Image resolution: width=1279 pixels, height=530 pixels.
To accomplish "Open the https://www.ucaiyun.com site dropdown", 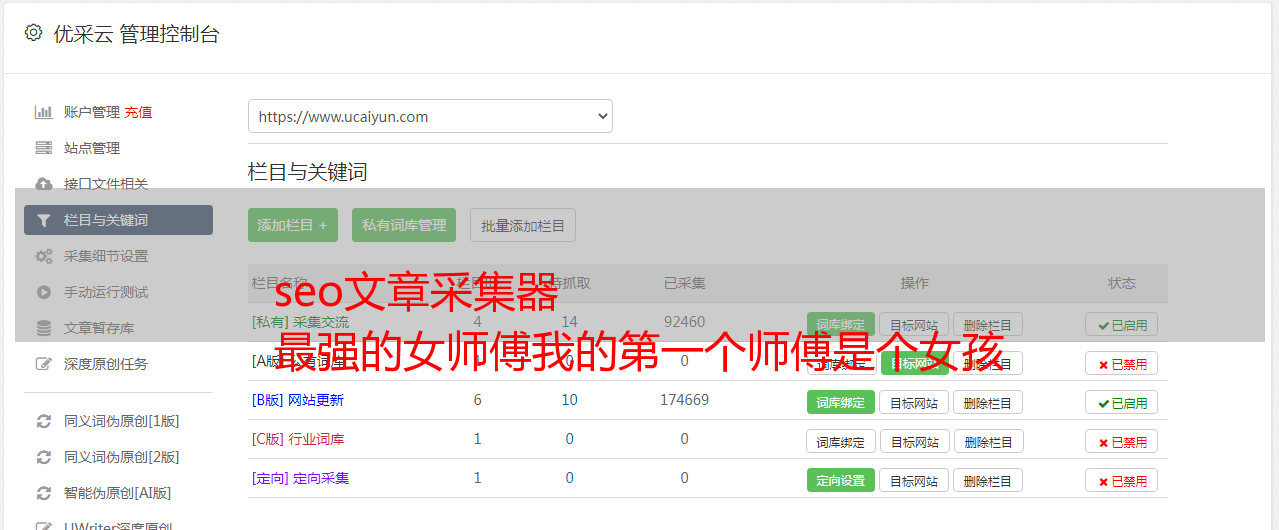I will pos(430,116).
